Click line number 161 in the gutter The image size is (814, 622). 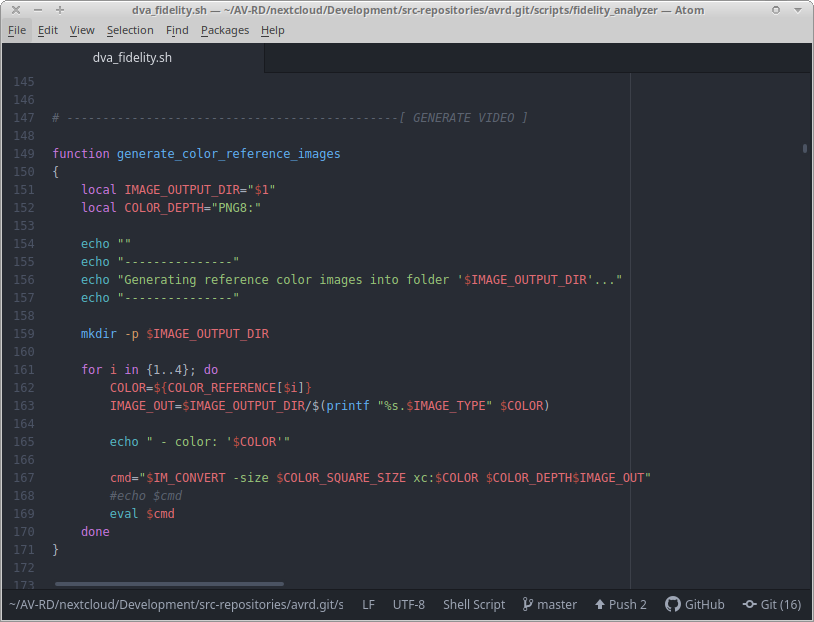pos(23,369)
